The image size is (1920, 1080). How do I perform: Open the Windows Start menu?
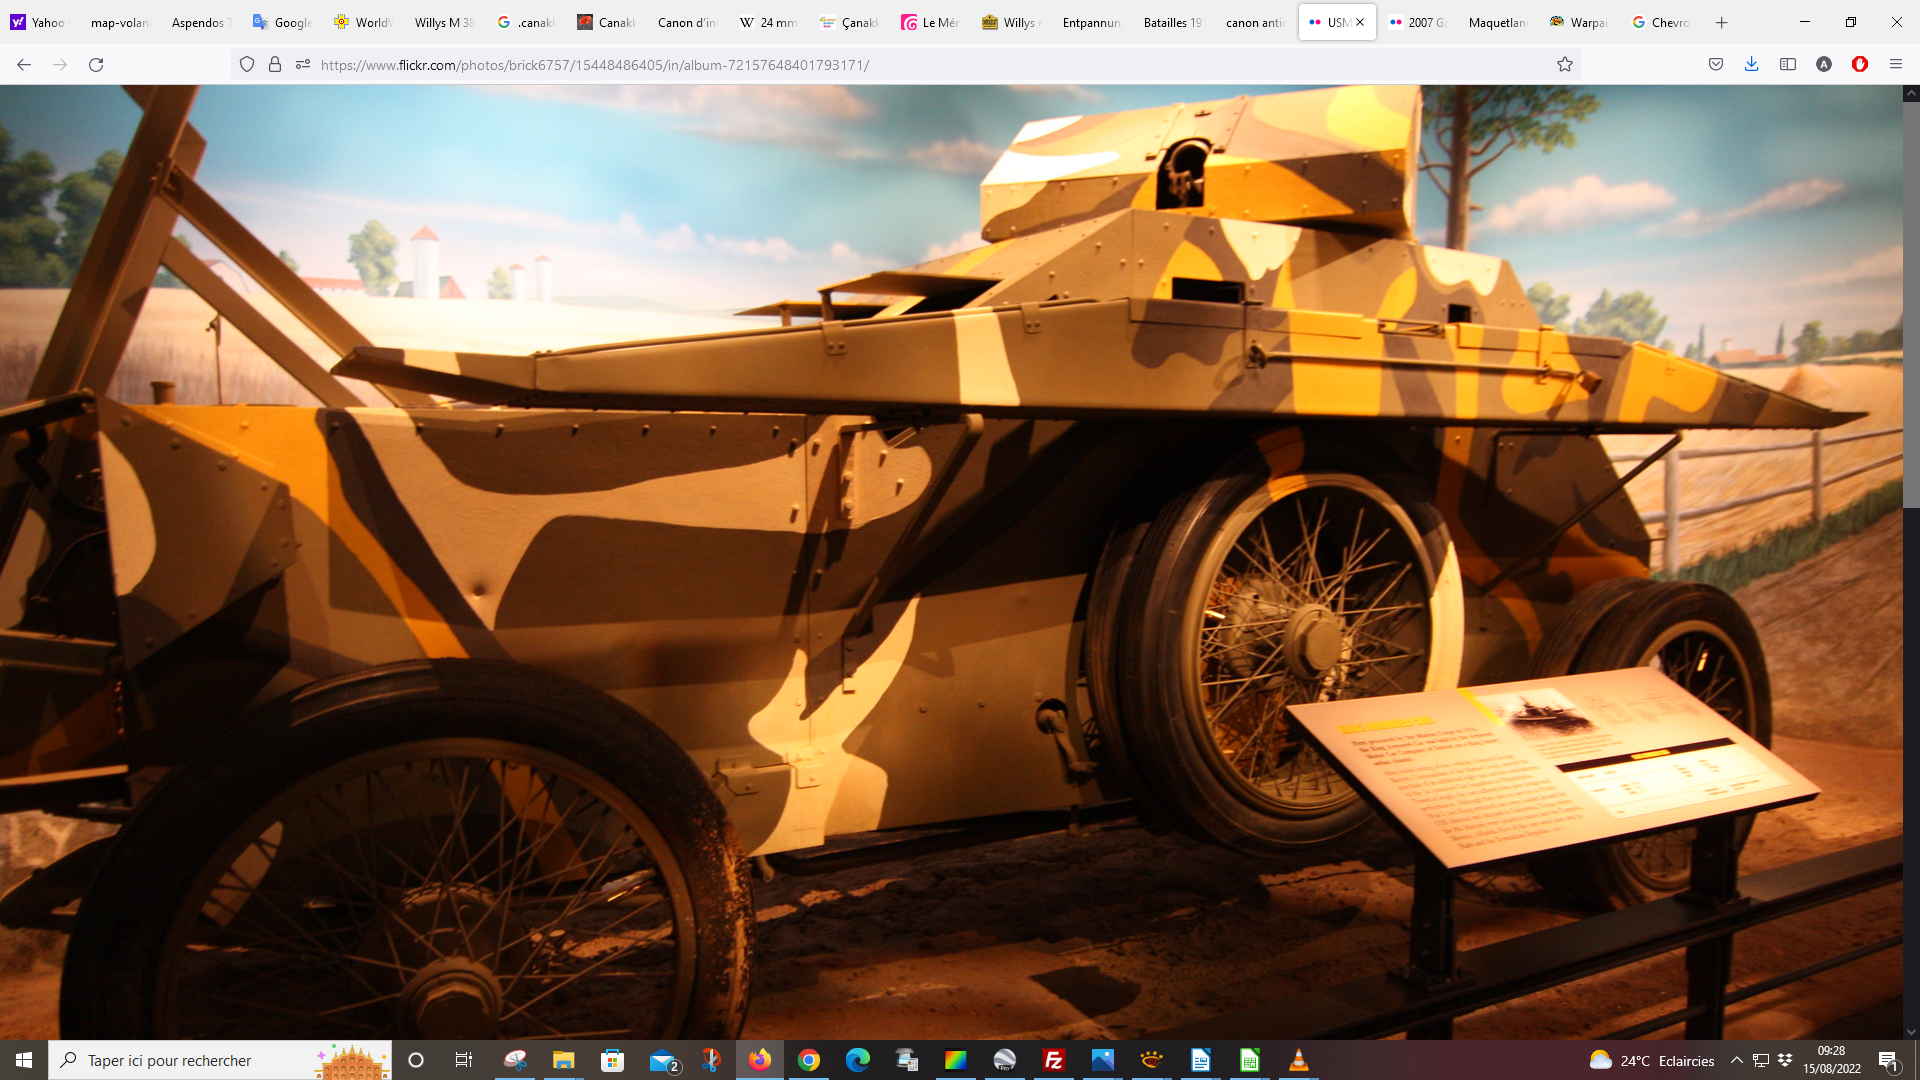(24, 1060)
